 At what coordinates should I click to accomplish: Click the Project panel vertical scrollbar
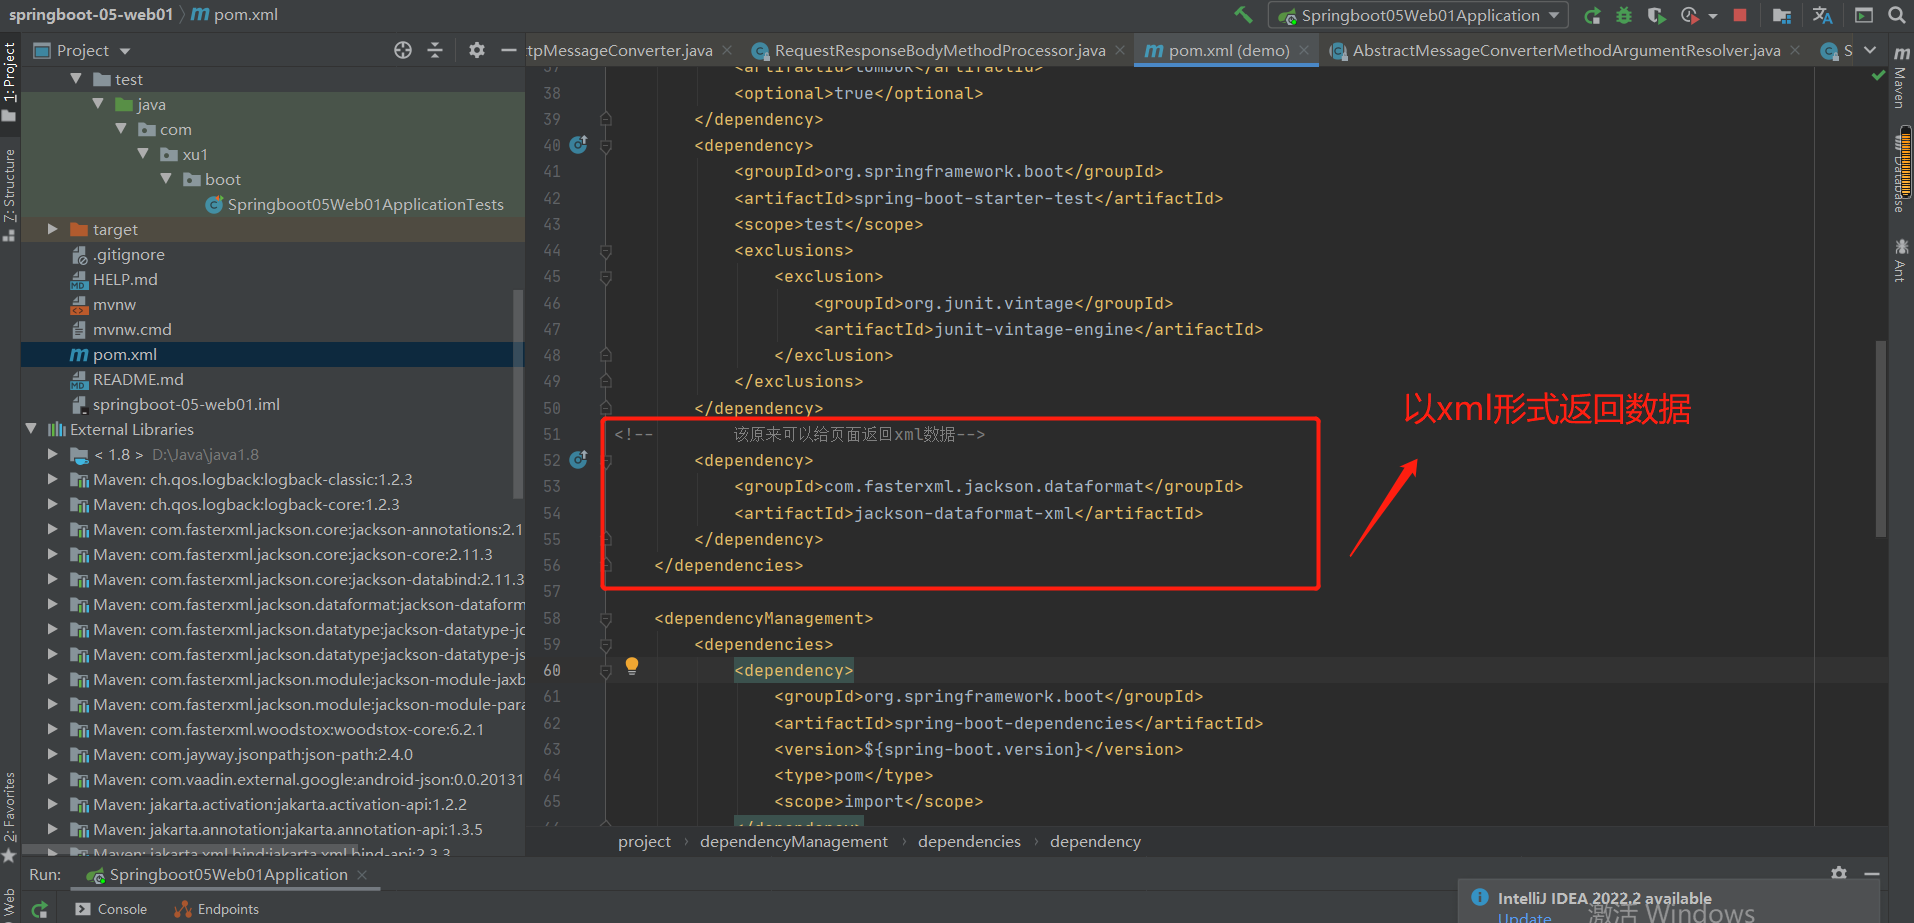coord(518,393)
